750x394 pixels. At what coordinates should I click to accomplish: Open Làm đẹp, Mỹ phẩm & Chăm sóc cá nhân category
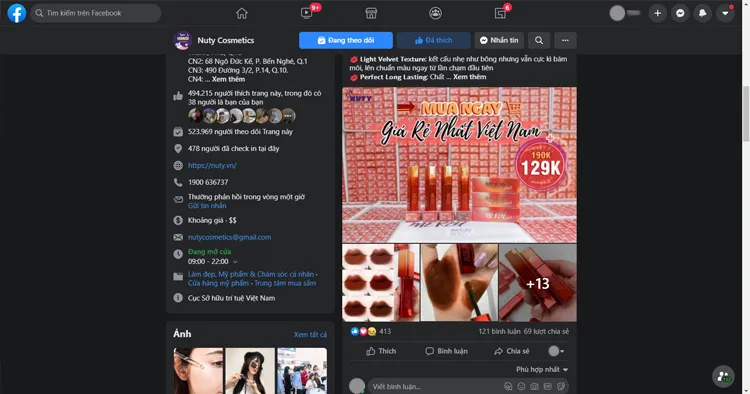pos(251,274)
